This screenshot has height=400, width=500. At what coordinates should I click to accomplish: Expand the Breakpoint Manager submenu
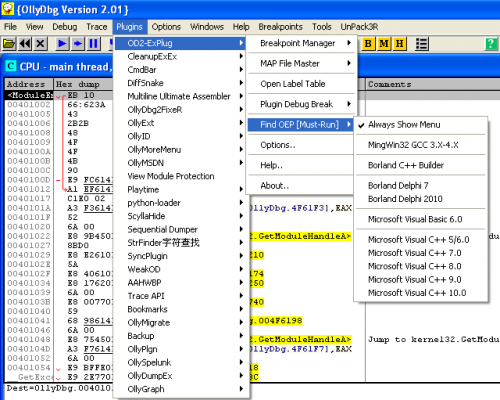[301, 43]
